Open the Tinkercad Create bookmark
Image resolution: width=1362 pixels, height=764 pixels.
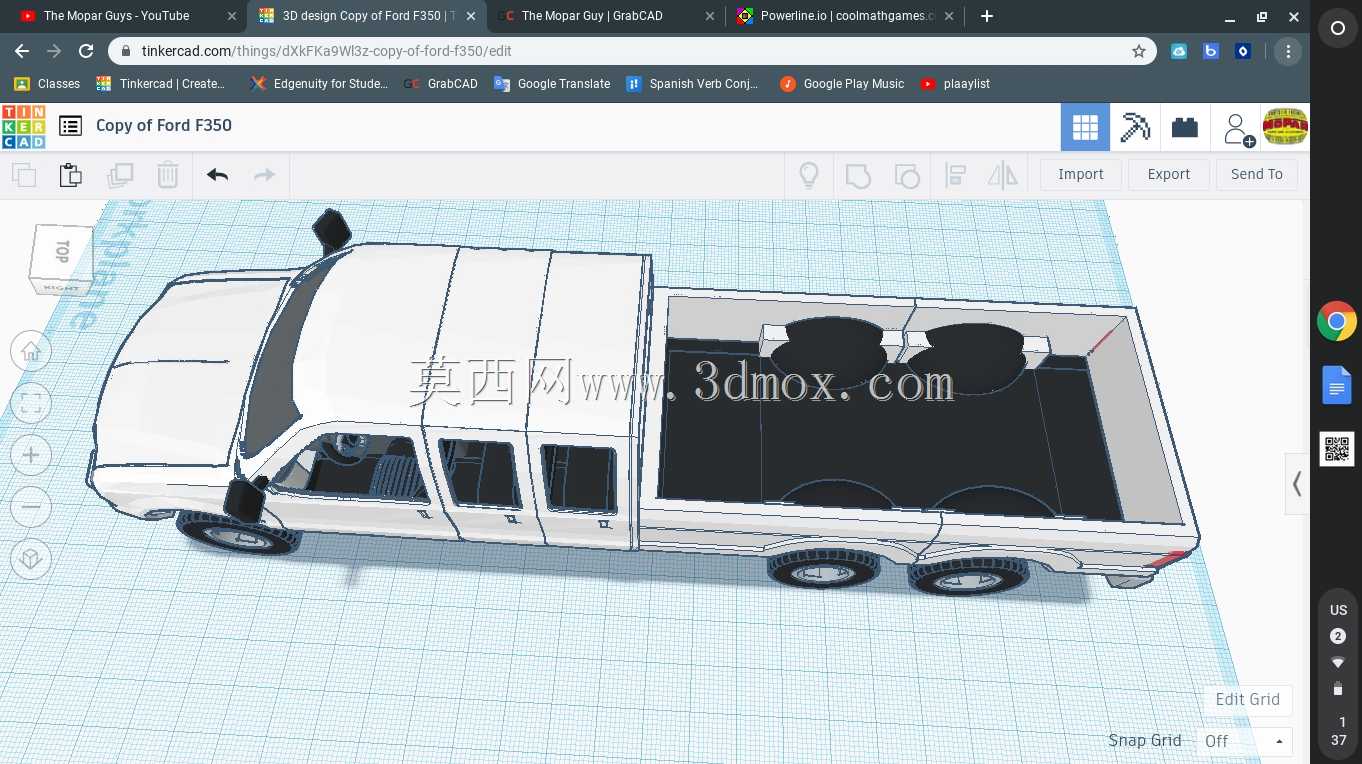click(x=161, y=84)
